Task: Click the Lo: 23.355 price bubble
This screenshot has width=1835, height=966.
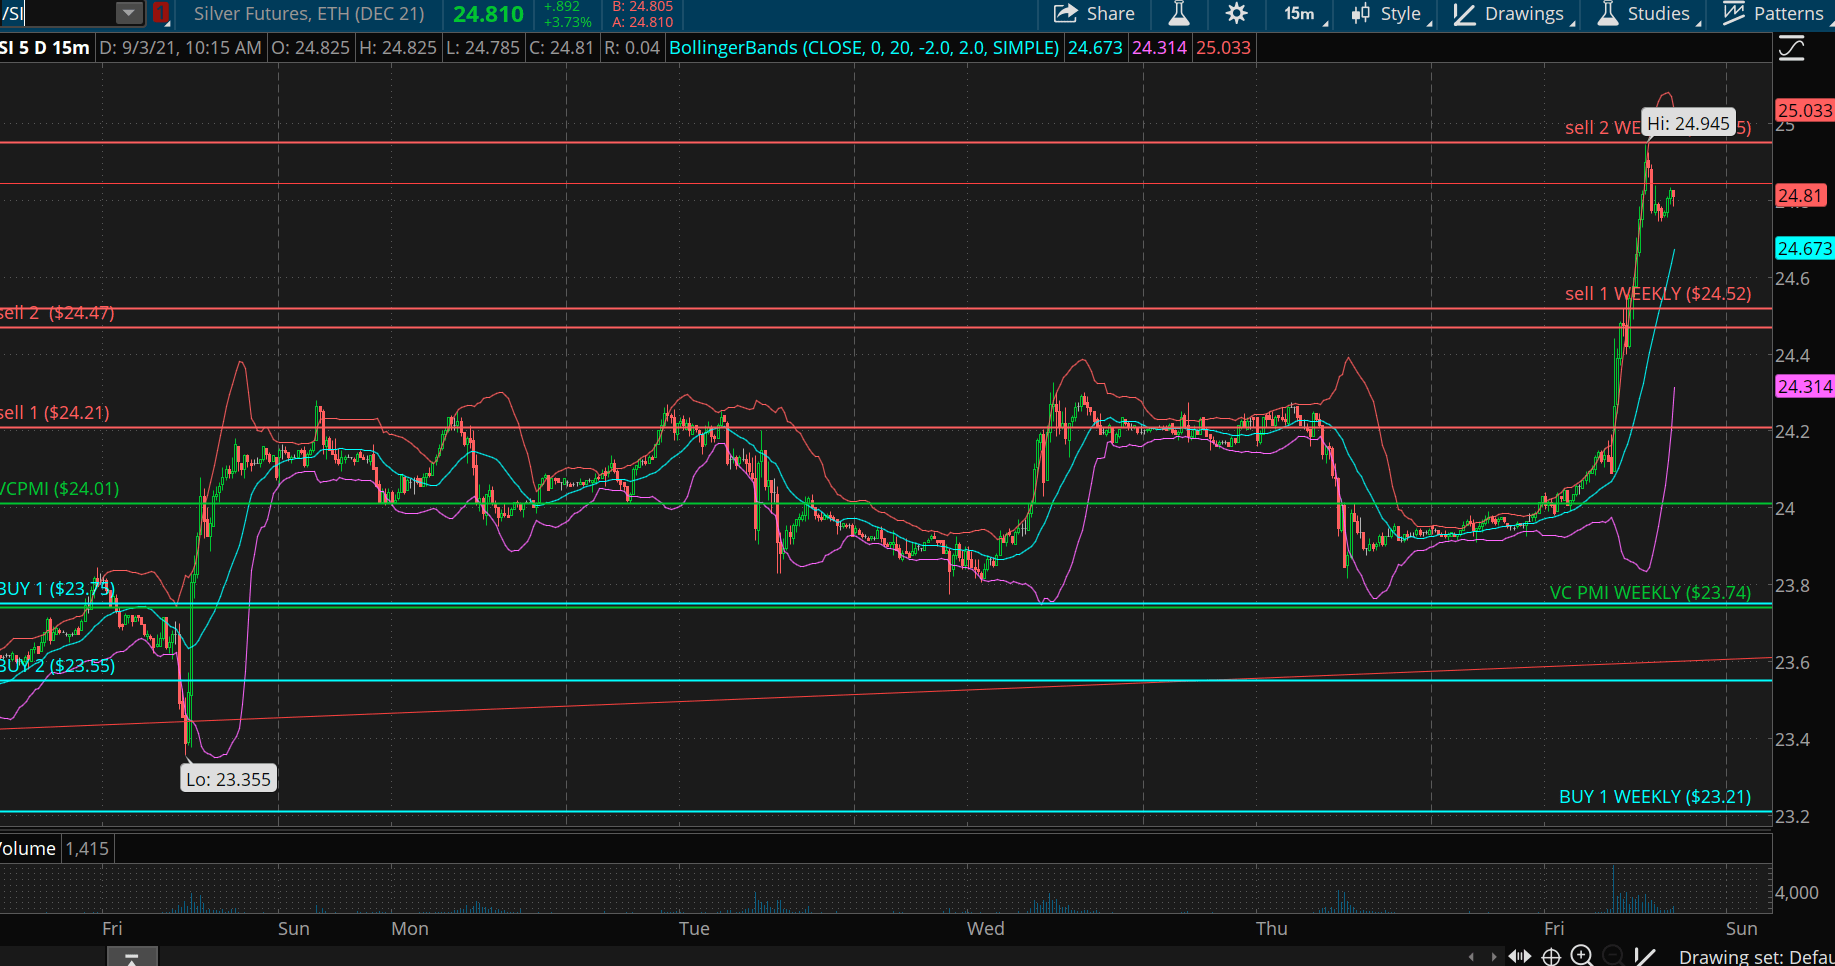Action: [x=228, y=779]
